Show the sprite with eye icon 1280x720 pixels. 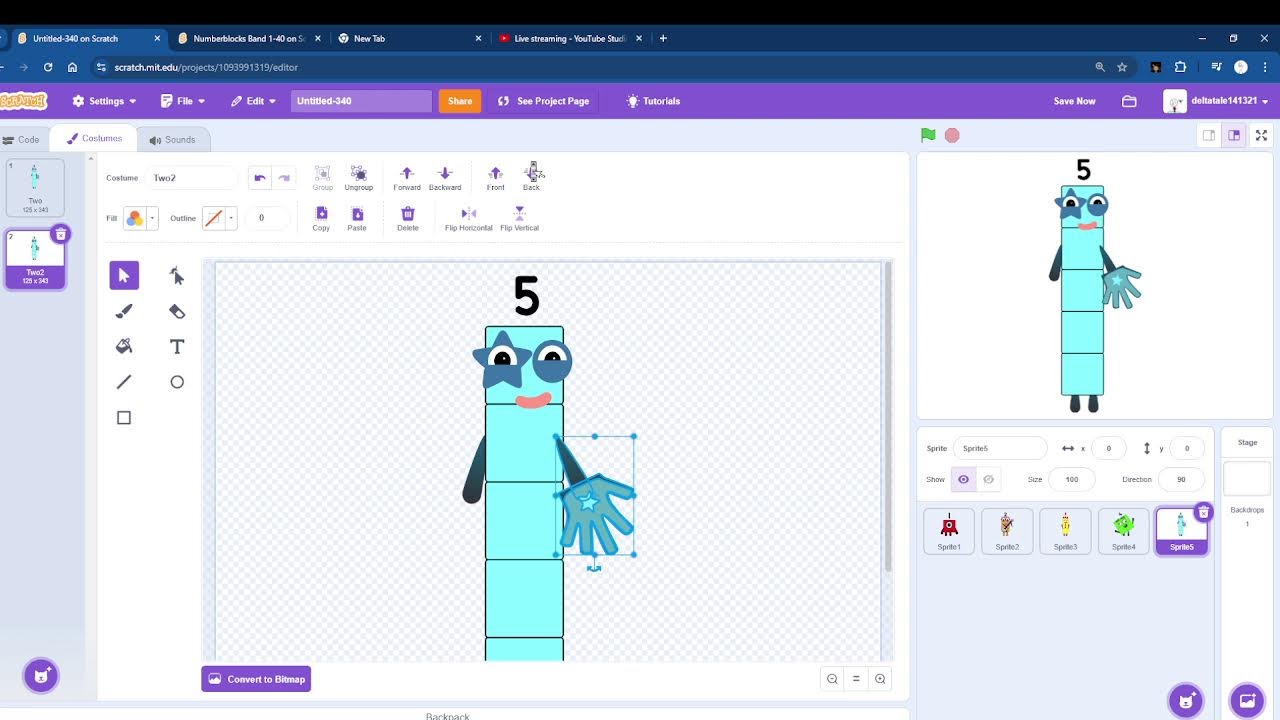click(963, 480)
